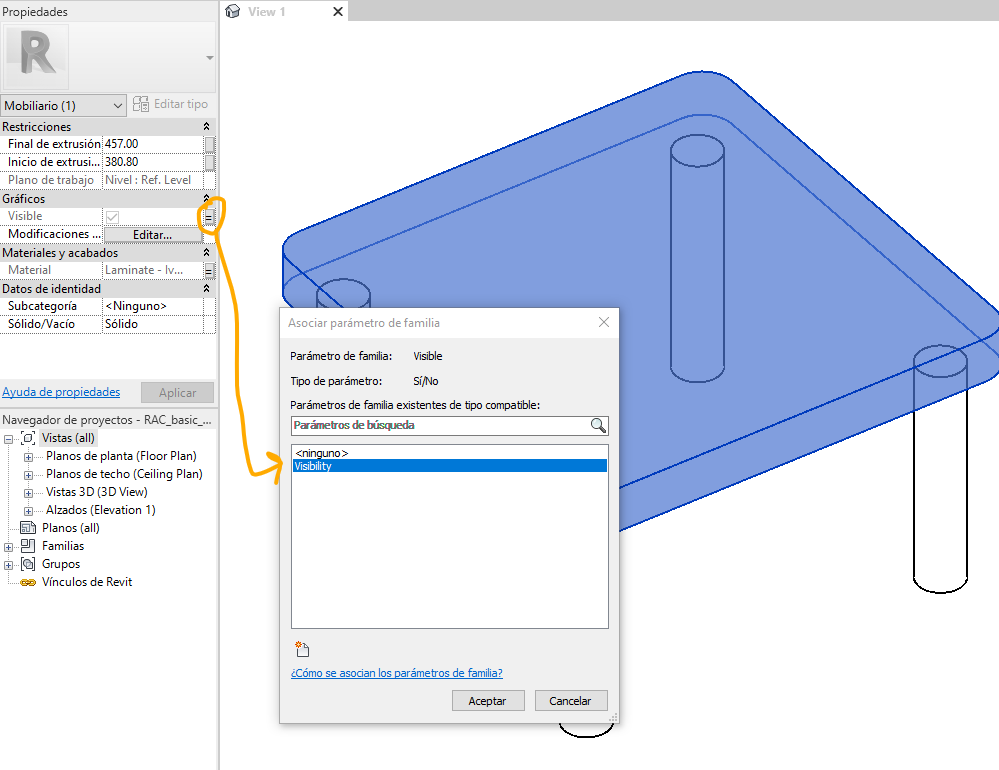Create a new family parameter in the dialog
Screen dimensions: 999x770
click(x=301, y=648)
